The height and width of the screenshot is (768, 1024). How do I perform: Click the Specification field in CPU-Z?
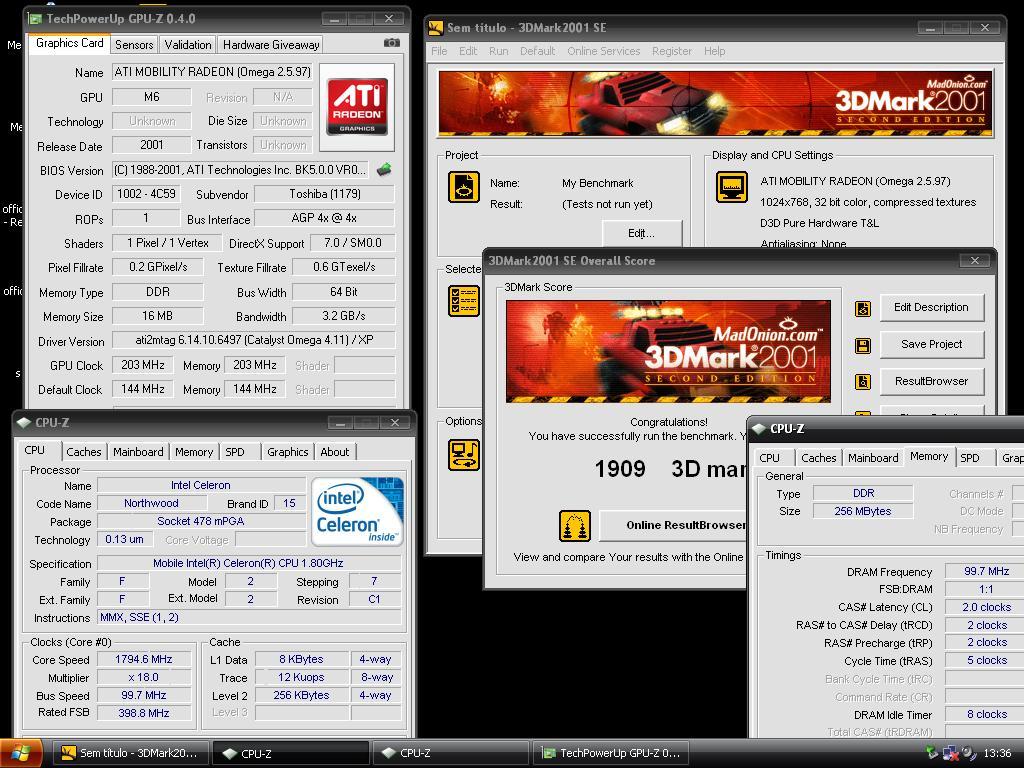coord(249,563)
